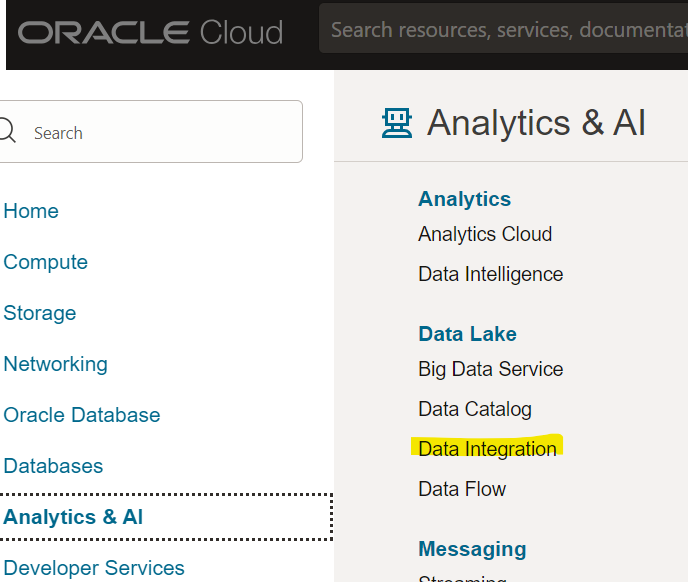
Task: Open the Storage menu category
Action: coord(40,313)
